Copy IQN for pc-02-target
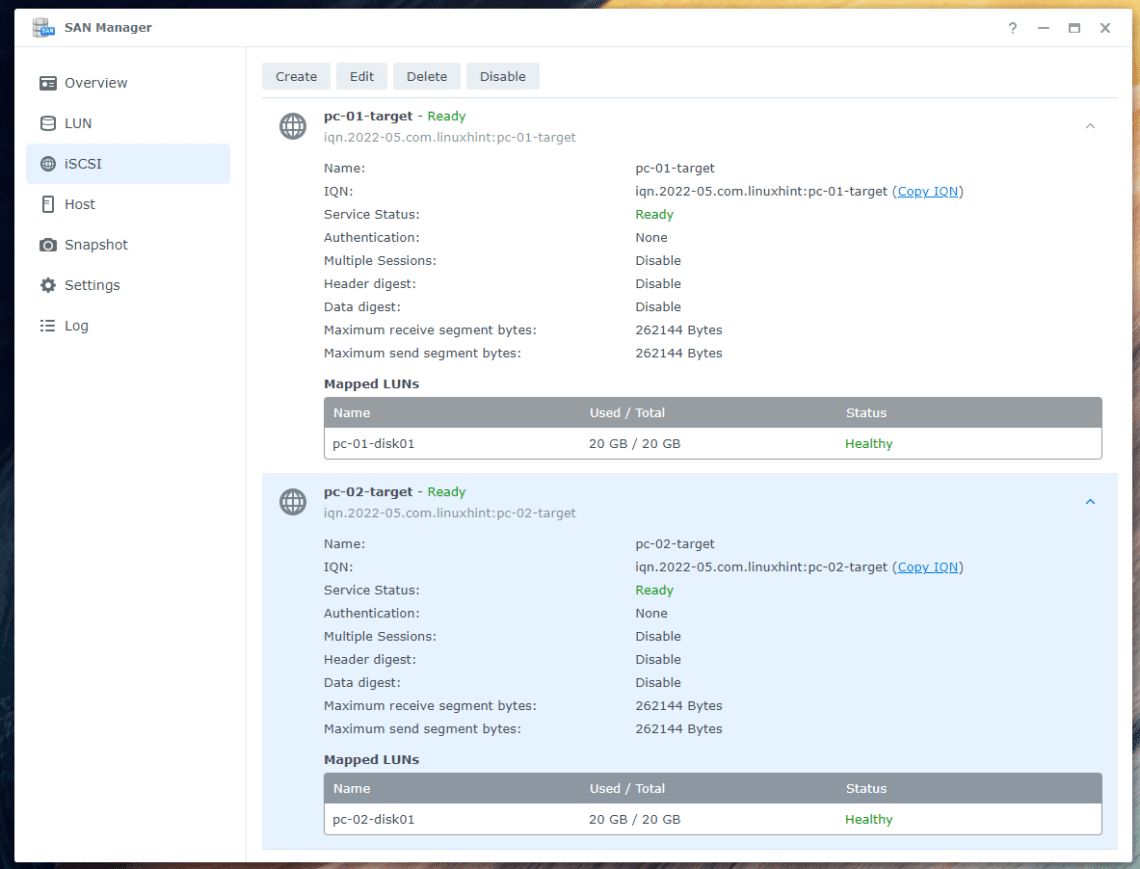 (x=928, y=566)
